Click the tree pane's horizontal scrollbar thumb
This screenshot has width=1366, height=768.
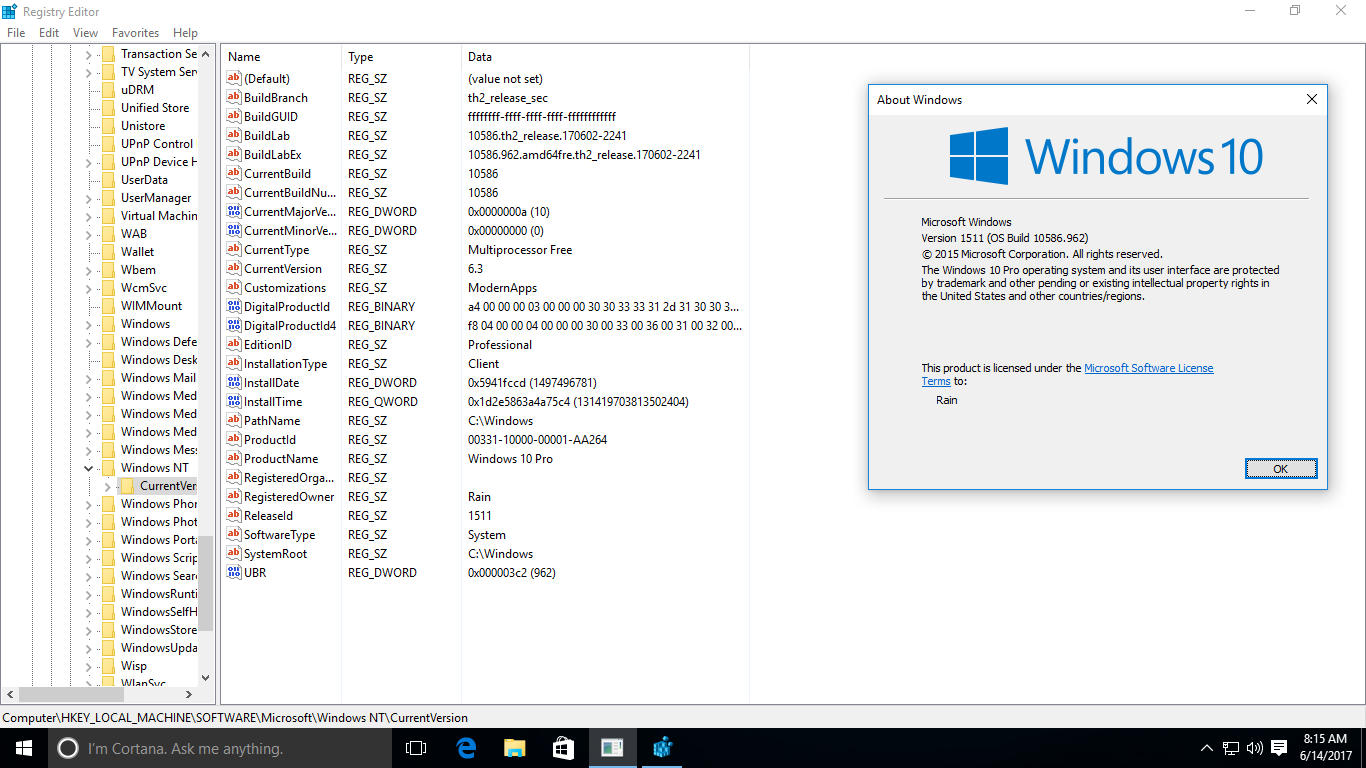pyautogui.click(x=69, y=694)
